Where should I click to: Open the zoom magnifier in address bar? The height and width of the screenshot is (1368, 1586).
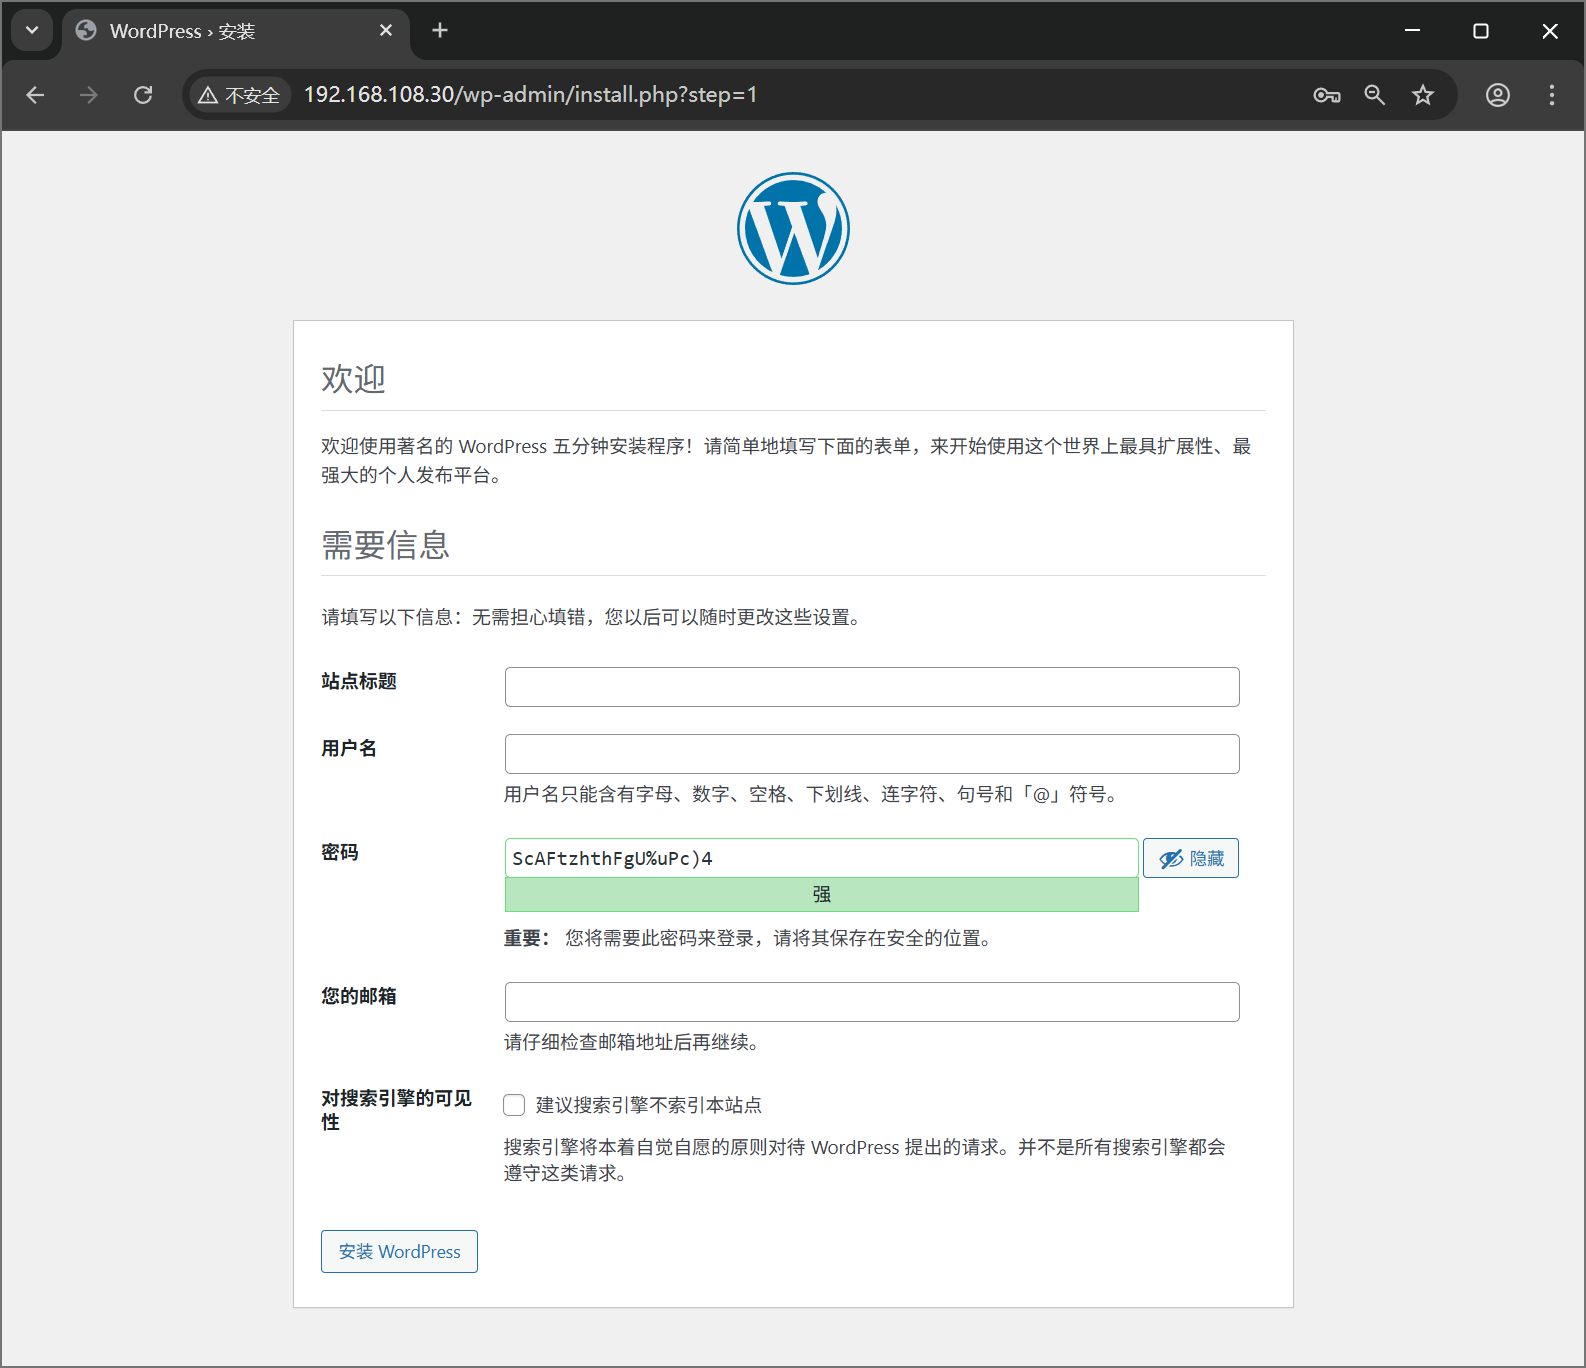pos(1375,95)
